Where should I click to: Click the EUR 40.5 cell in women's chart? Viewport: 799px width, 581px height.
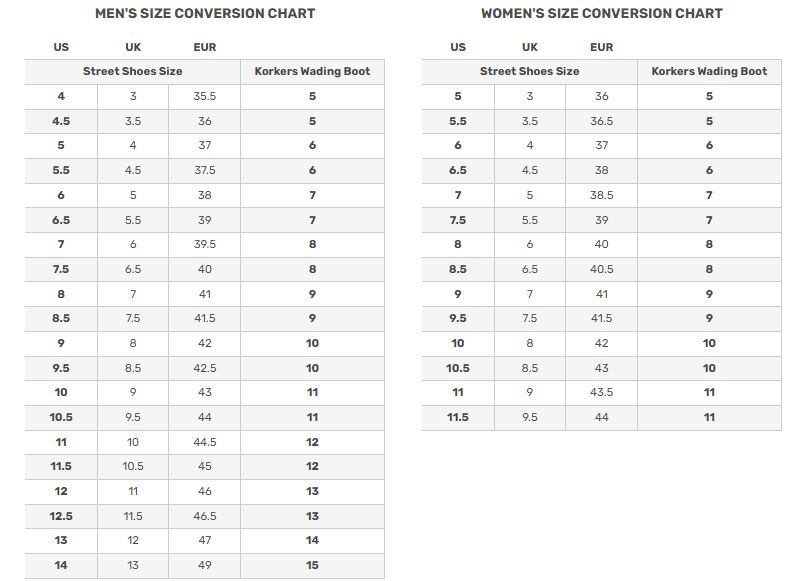coord(601,269)
